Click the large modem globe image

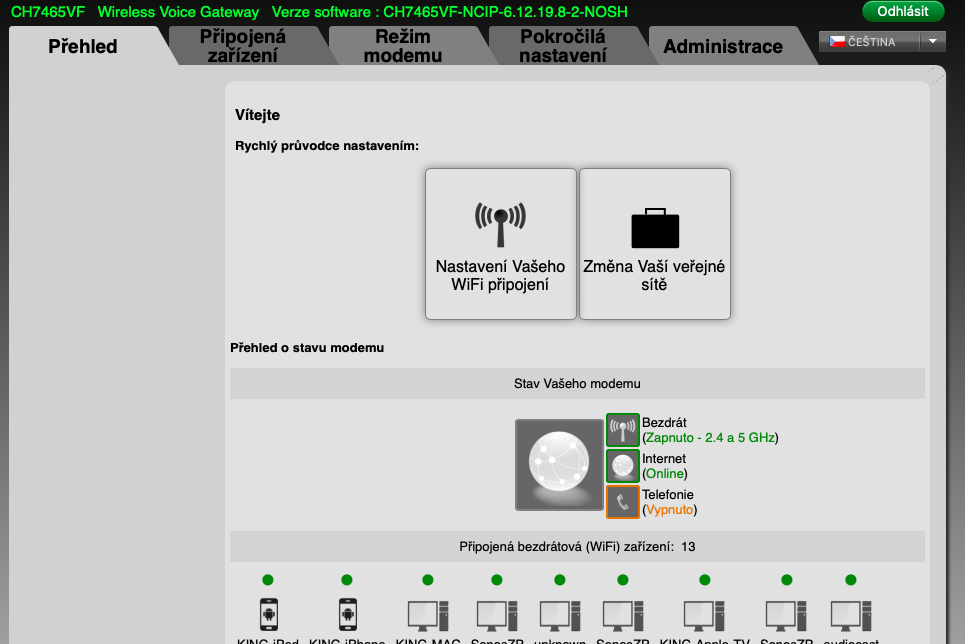[559, 465]
